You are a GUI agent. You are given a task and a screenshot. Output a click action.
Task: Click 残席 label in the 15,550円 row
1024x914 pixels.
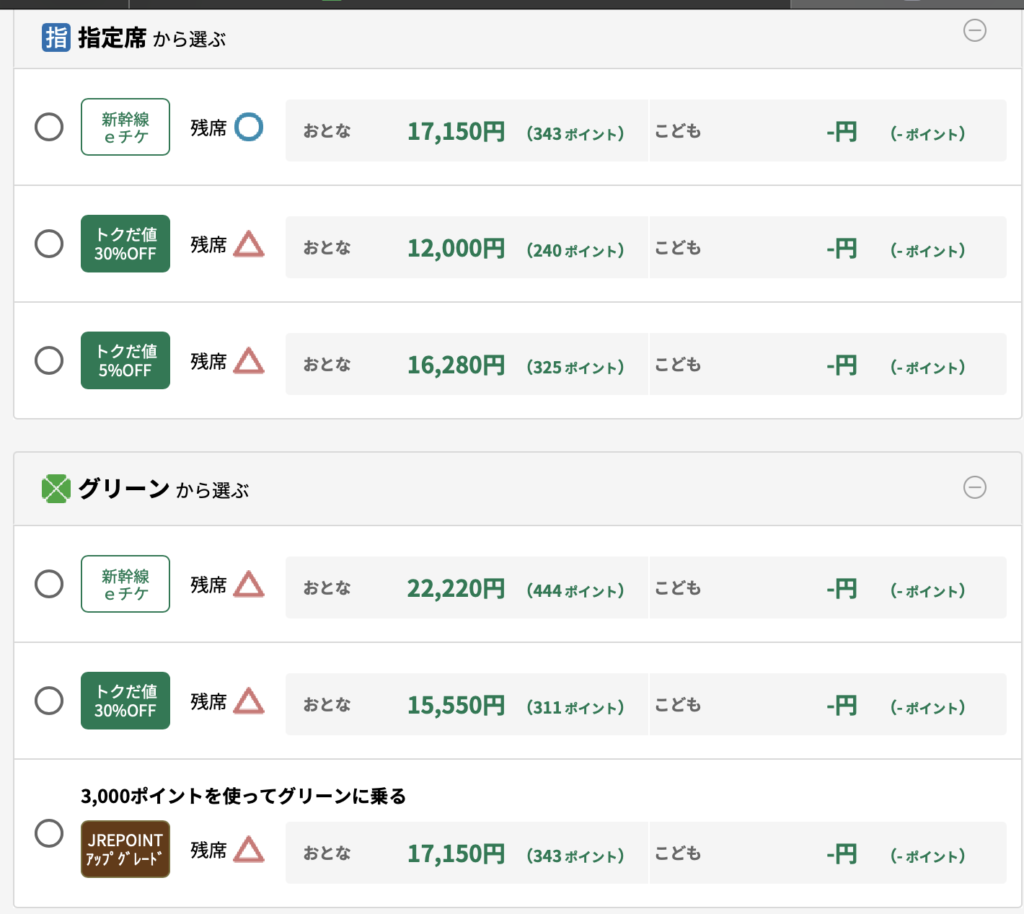(x=208, y=702)
